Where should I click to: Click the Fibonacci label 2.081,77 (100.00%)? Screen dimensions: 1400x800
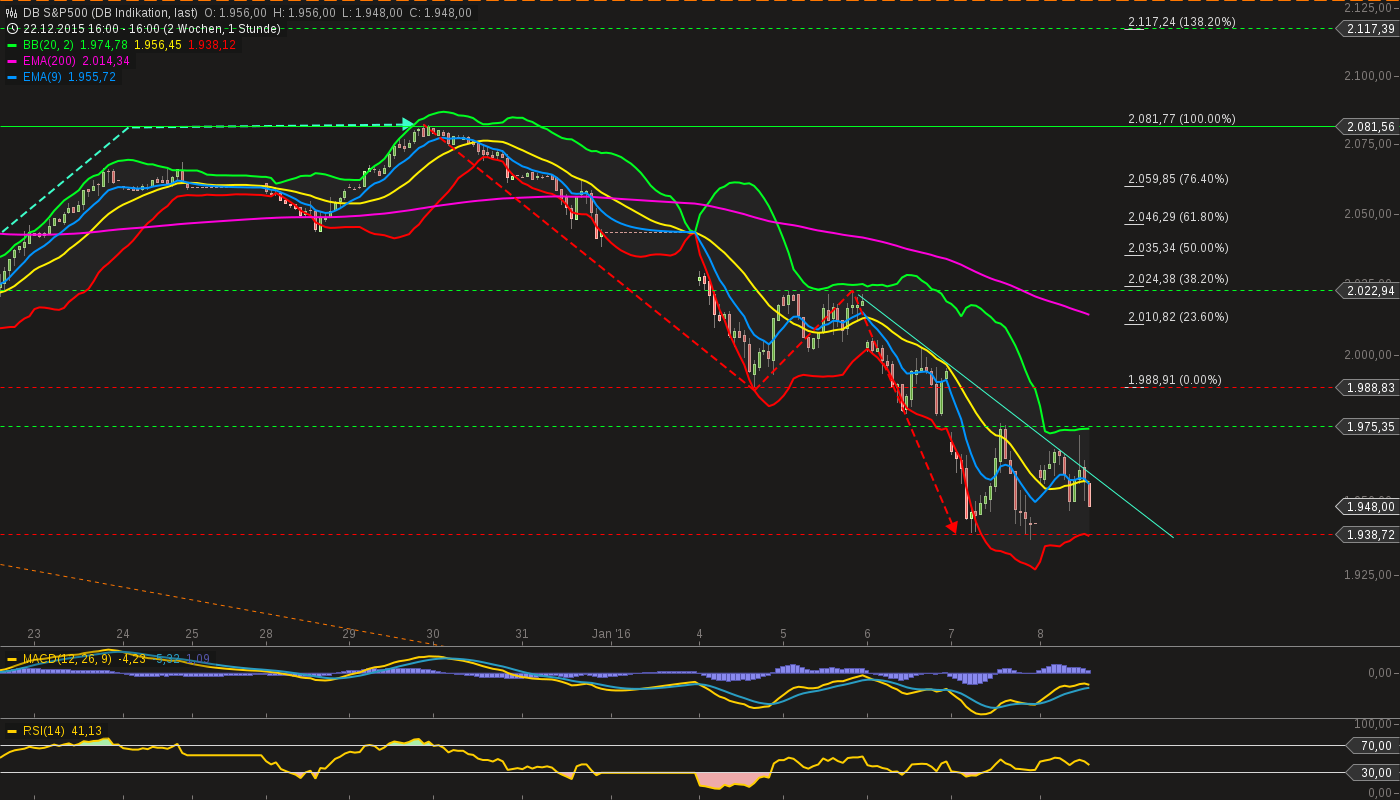pyautogui.click(x=1182, y=119)
